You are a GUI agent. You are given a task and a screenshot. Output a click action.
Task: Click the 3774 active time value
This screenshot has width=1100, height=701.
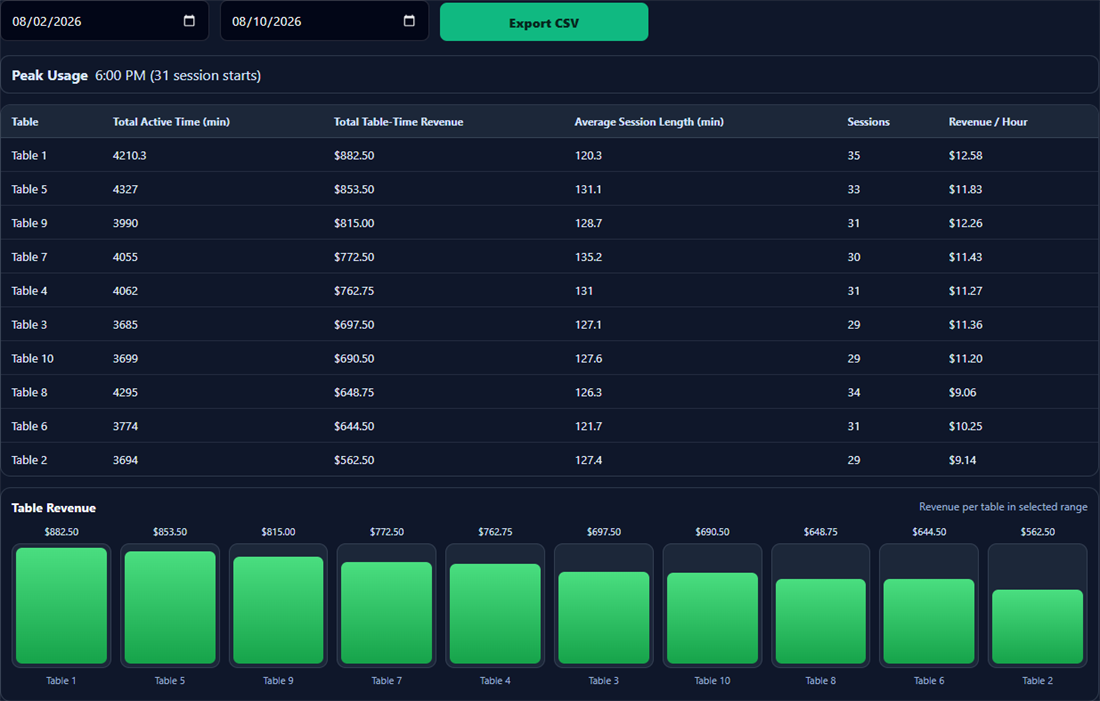pyautogui.click(x=126, y=426)
